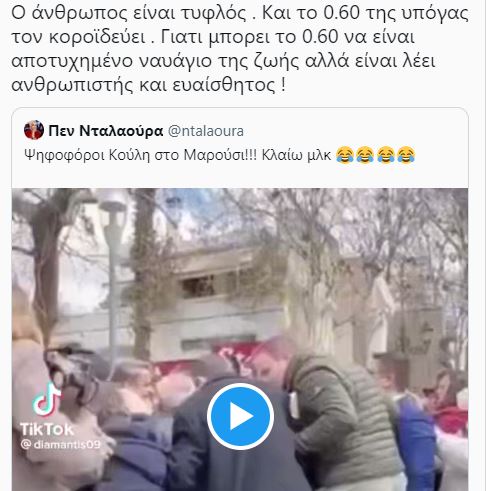Select the second laughing-crying emoji
Screen dimensions: 487x491
(x=365, y=155)
